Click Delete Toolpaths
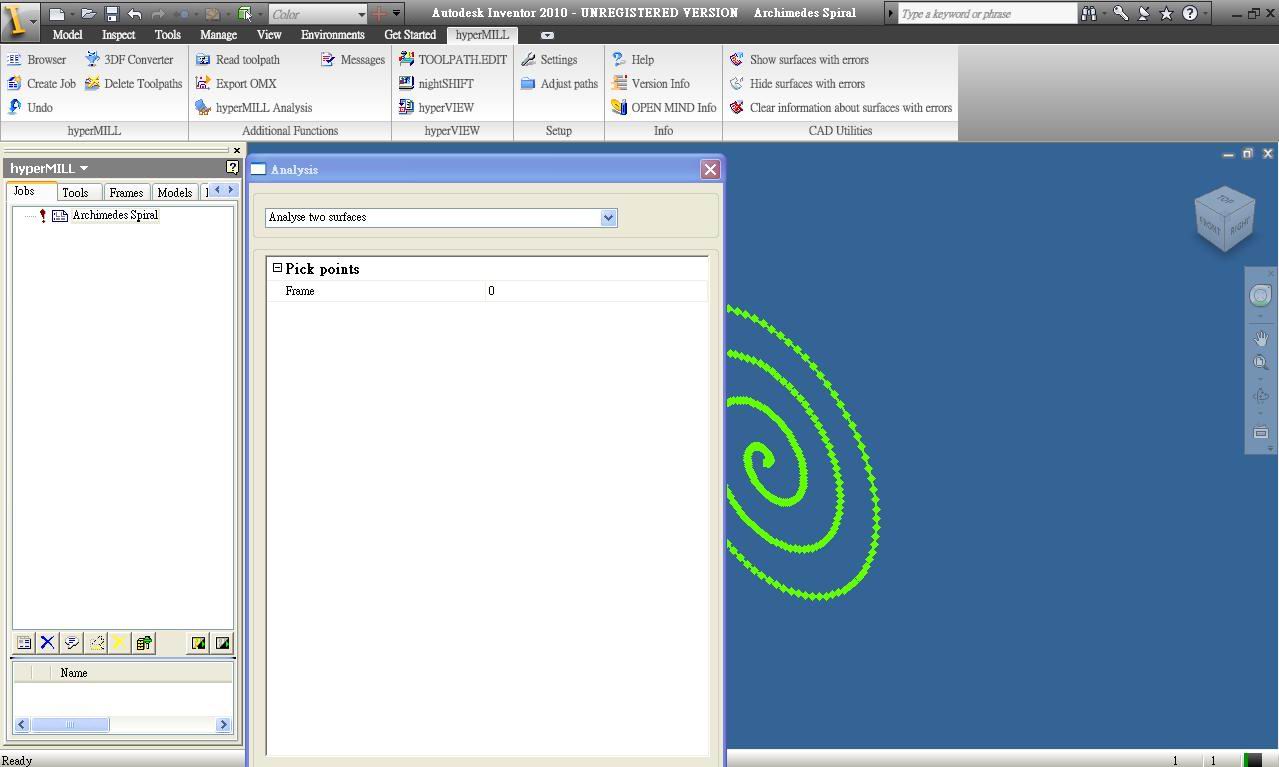Image resolution: width=1279 pixels, height=767 pixels. pos(133,84)
